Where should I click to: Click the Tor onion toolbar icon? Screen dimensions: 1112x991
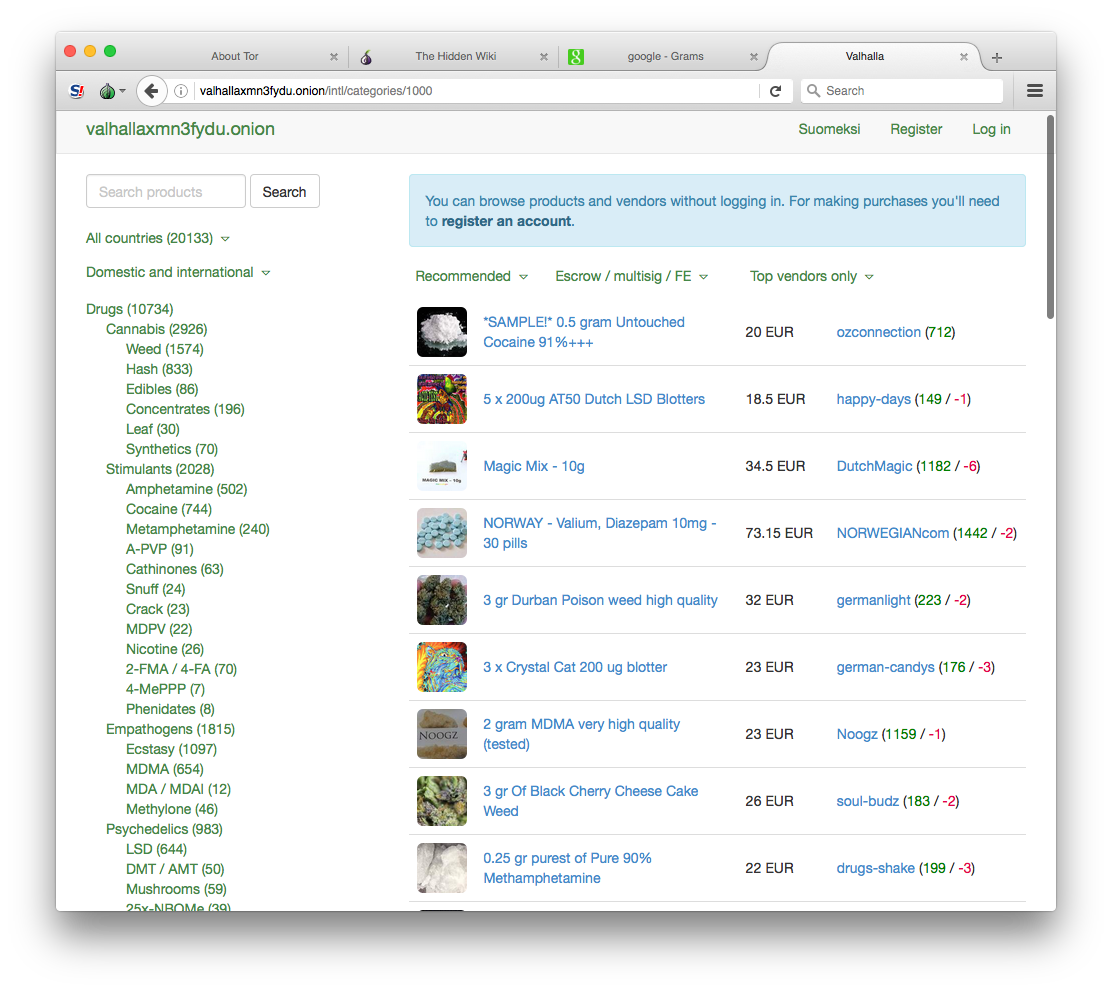tap(108, 91)
